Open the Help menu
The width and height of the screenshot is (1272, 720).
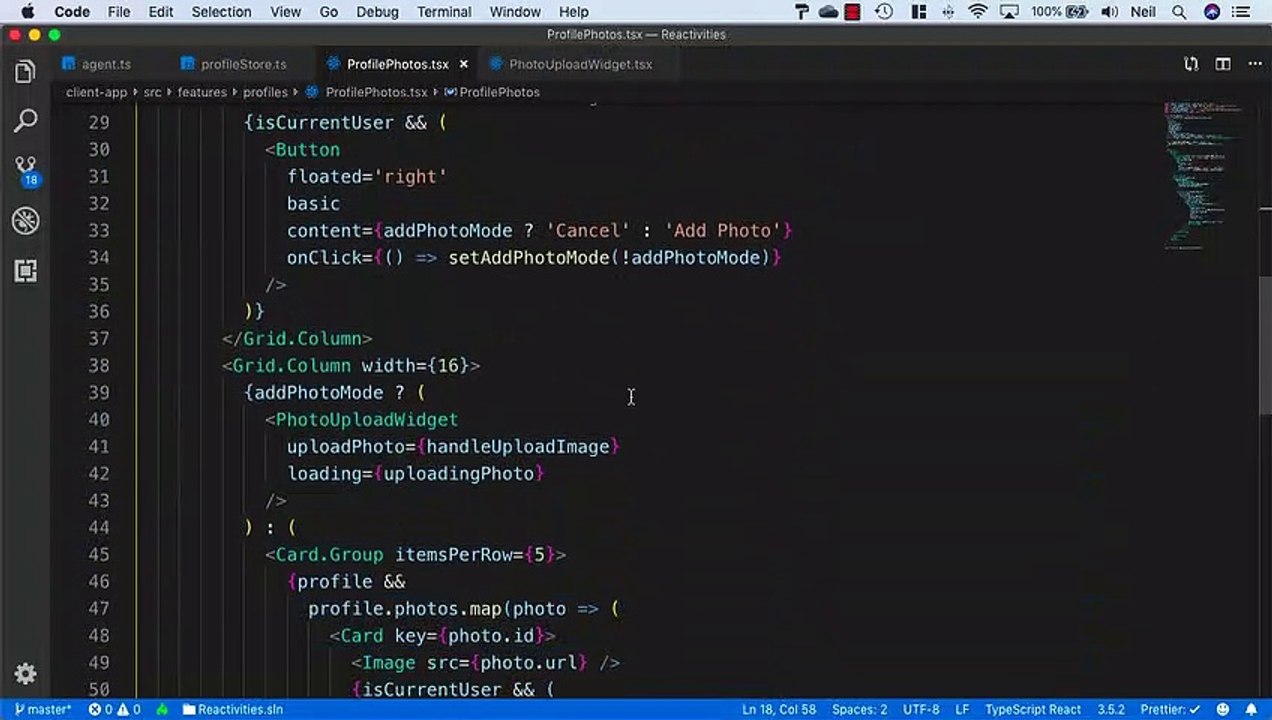coord(573,12)
